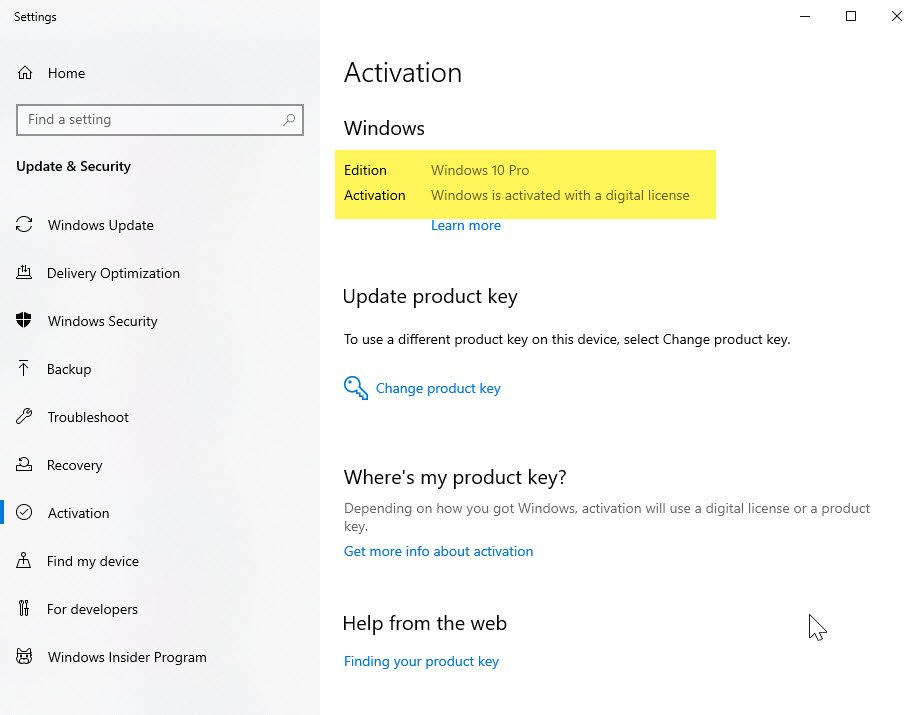Click 'Windows is activated with a digital license' text
The image size is (920, 715).
[560, 195]
